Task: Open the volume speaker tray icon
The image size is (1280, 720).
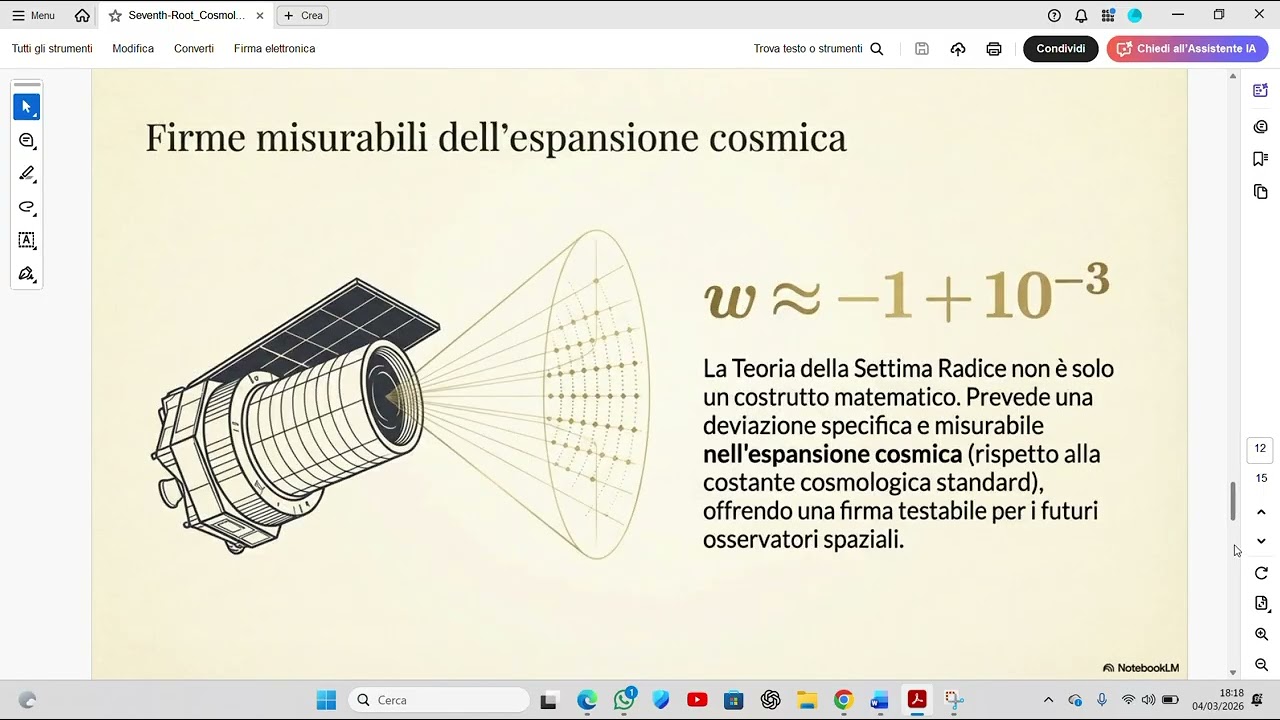Action: click(1148, 700)
